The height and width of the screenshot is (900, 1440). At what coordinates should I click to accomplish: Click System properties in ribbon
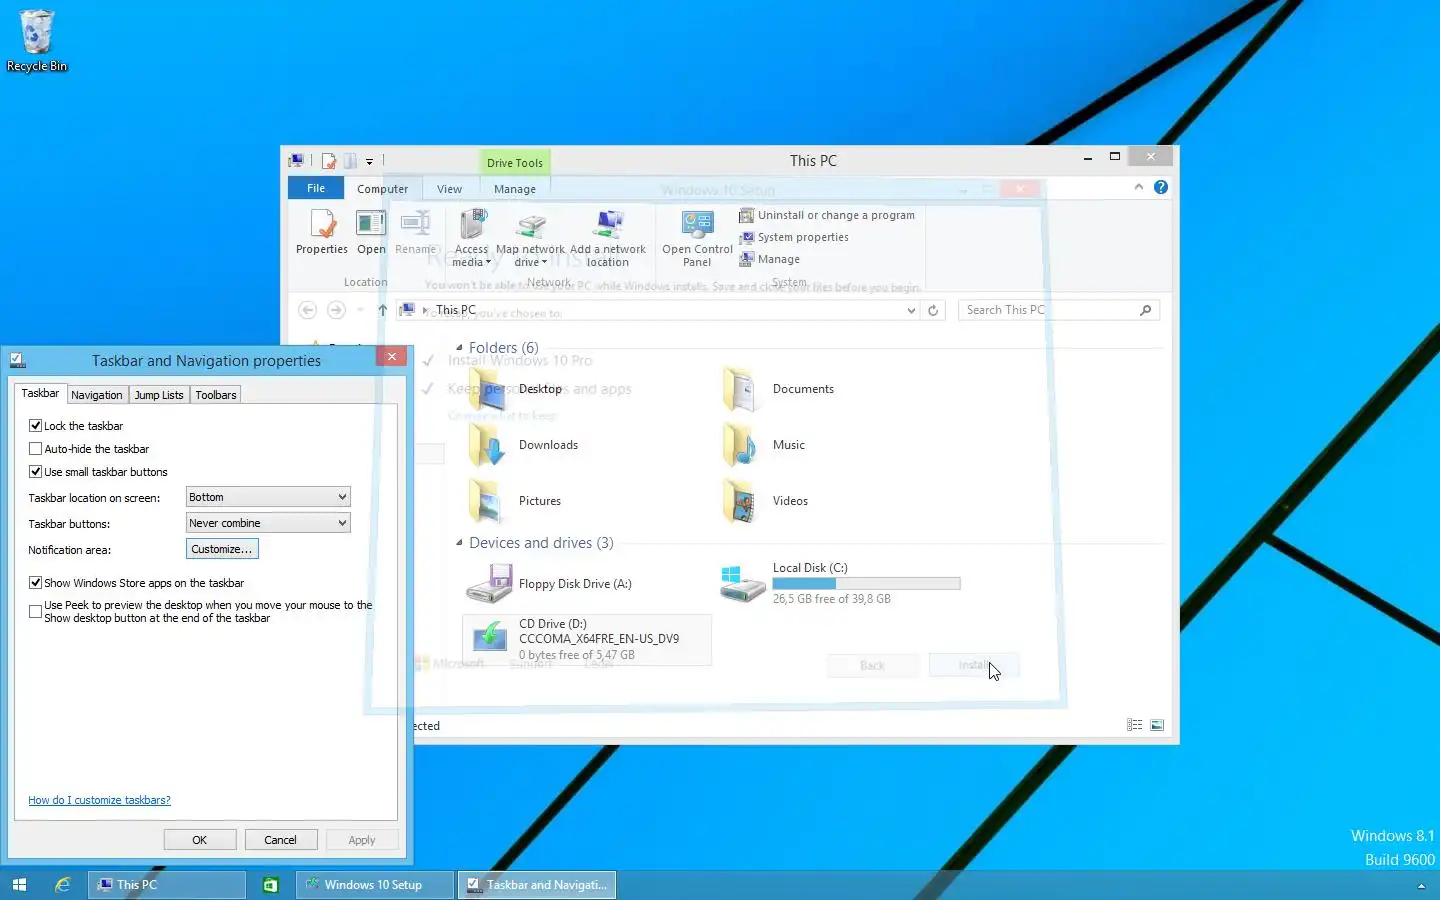(x=794, y=237)
